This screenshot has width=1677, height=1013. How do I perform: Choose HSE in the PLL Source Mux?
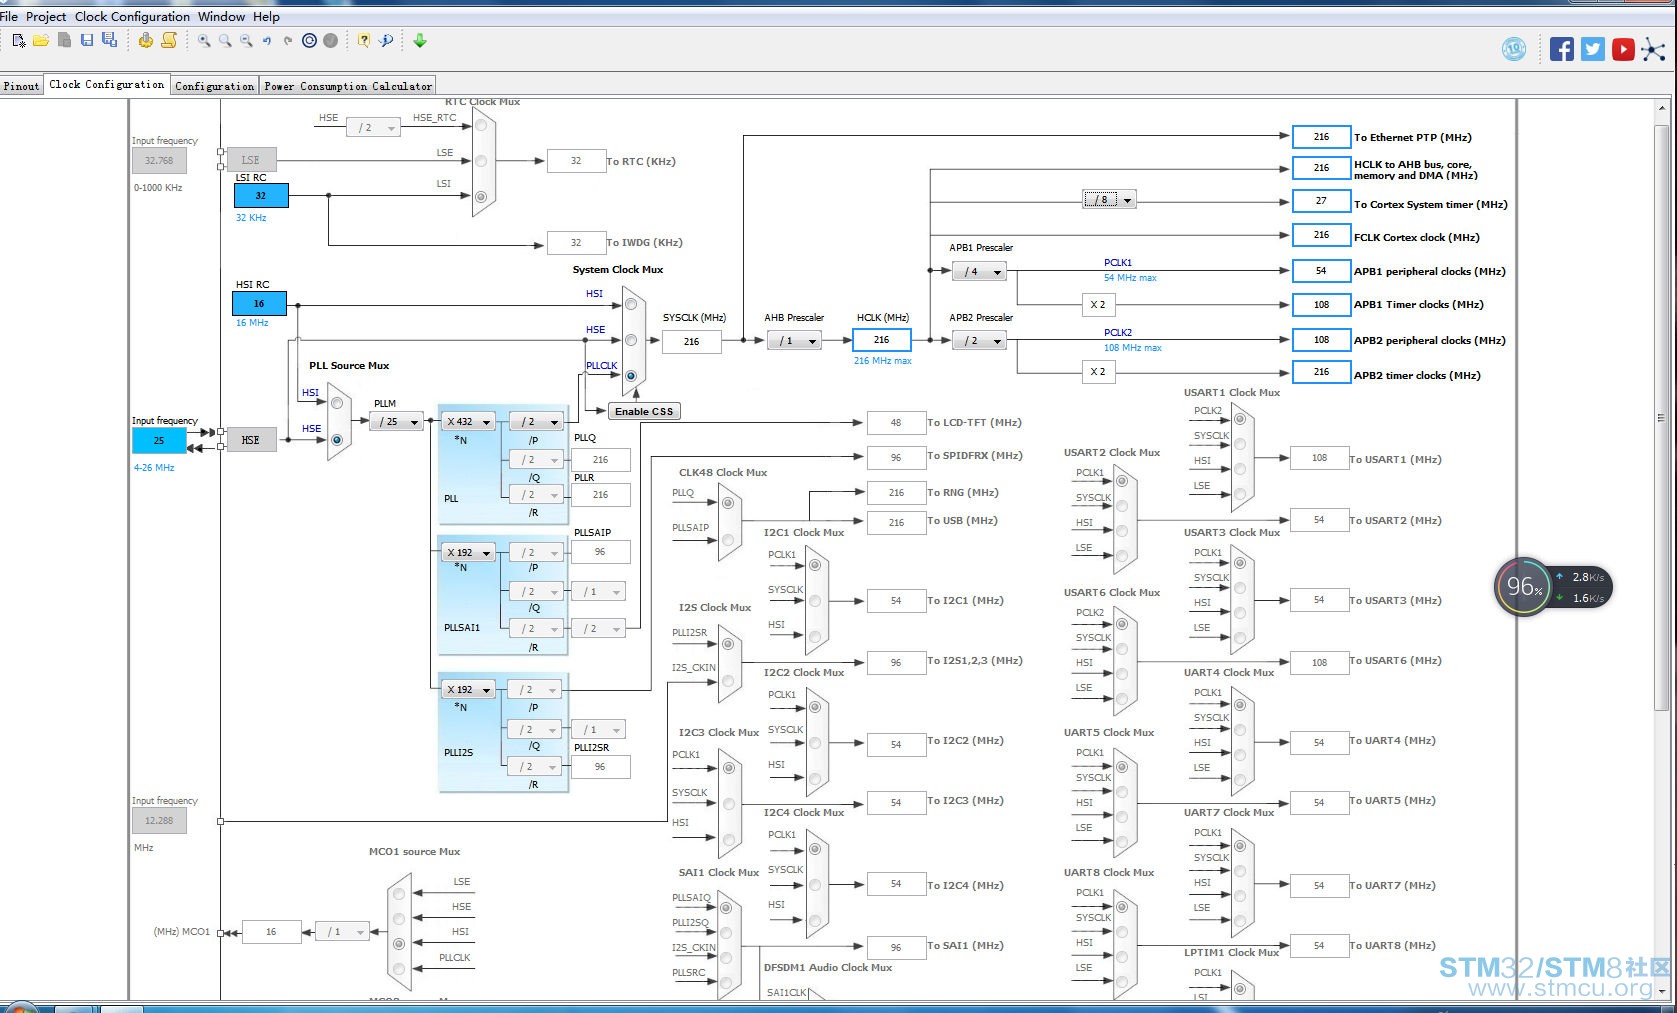pyautogui.click(x=337, y=440)
